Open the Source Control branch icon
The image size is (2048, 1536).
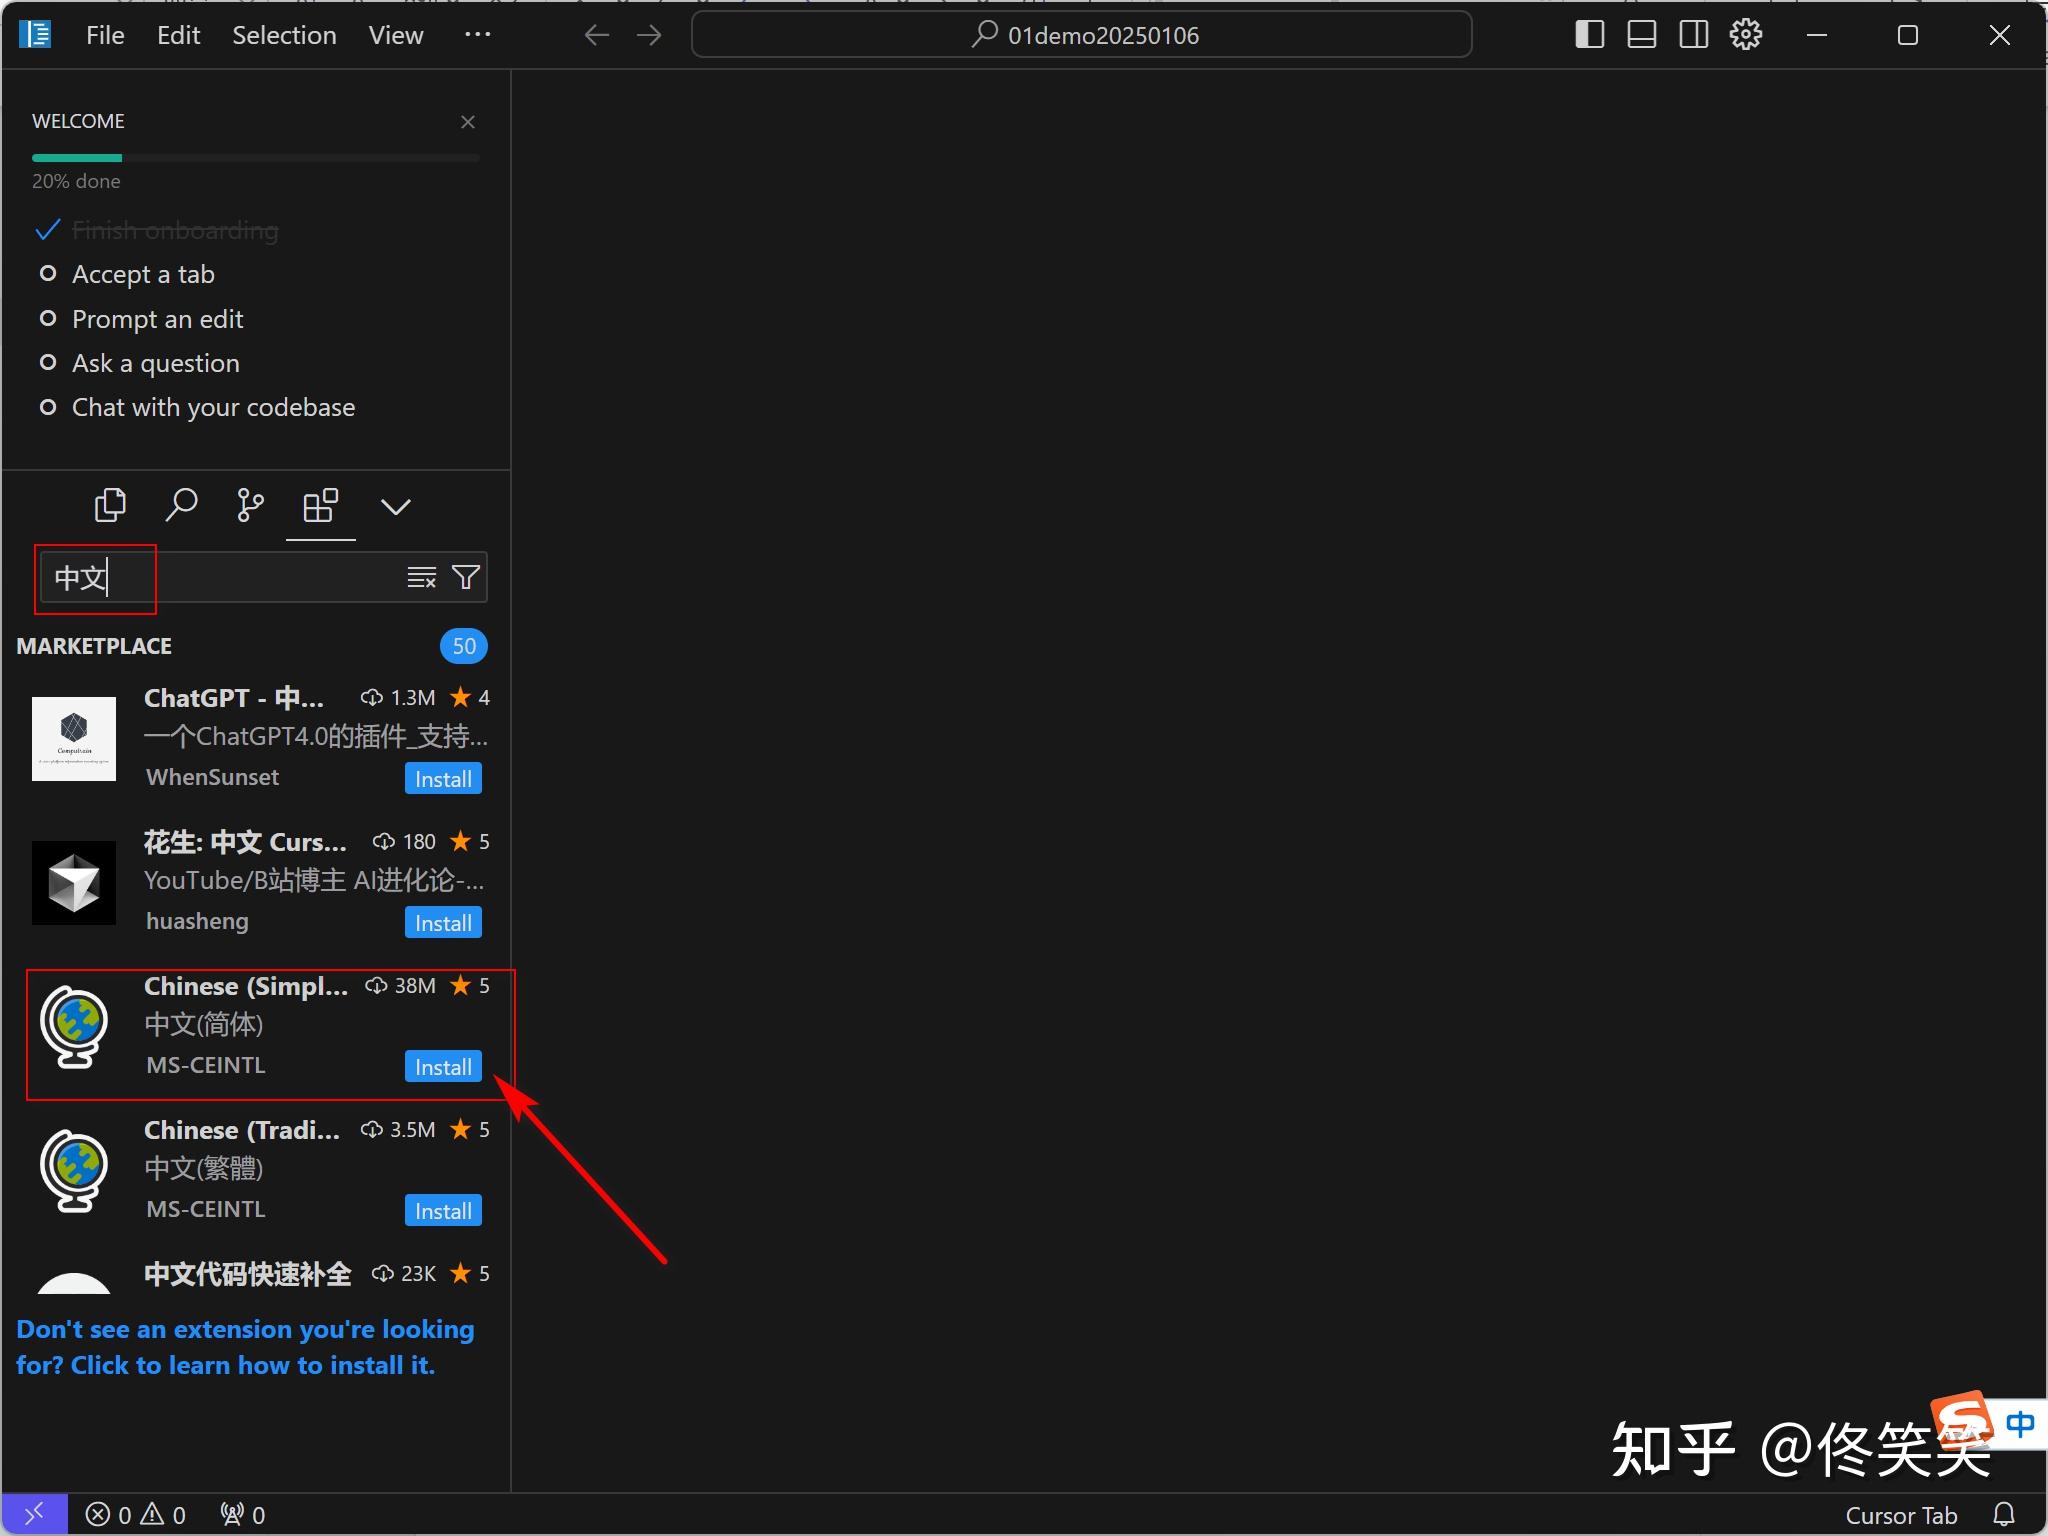click(x=250, y=505)
